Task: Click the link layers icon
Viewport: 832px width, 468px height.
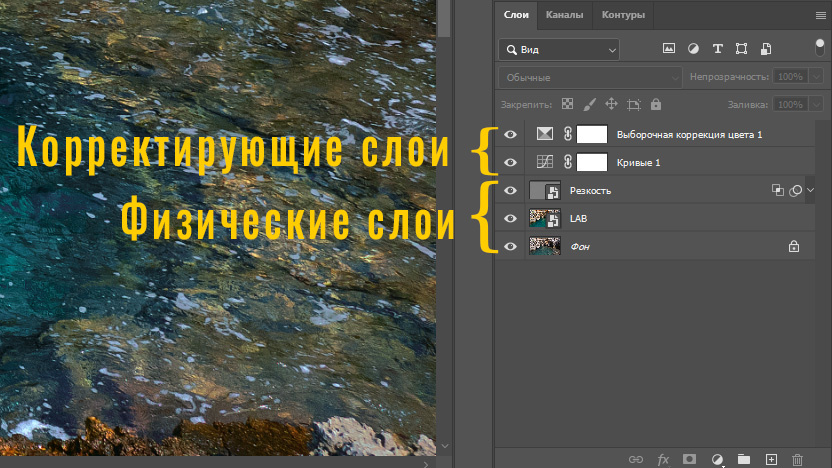Action: tap(636, 460)
